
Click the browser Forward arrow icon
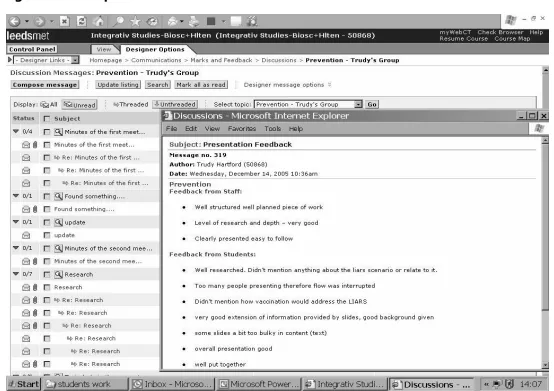(x=40, y=22)
